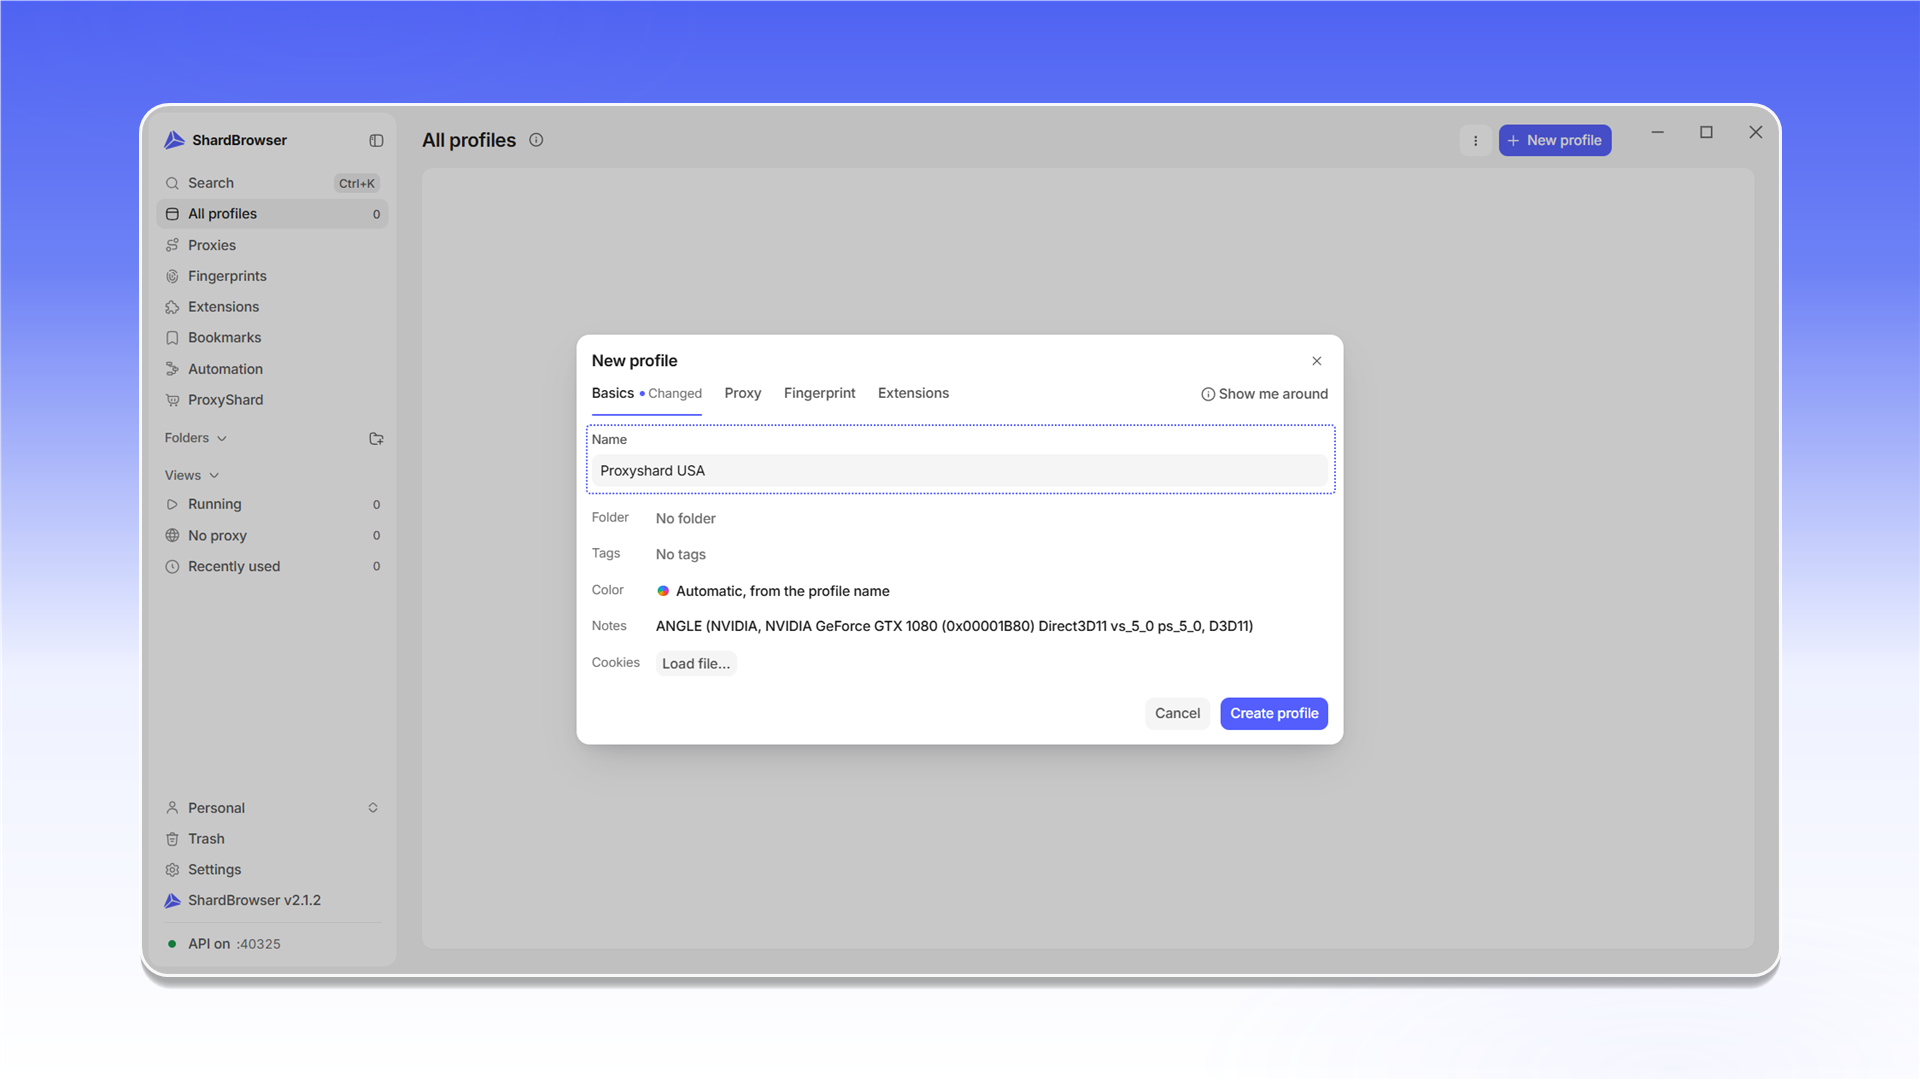The image size is (1920, 1080).
Task: Open the Search field in sidebar
Action: [x=272, y=183]
